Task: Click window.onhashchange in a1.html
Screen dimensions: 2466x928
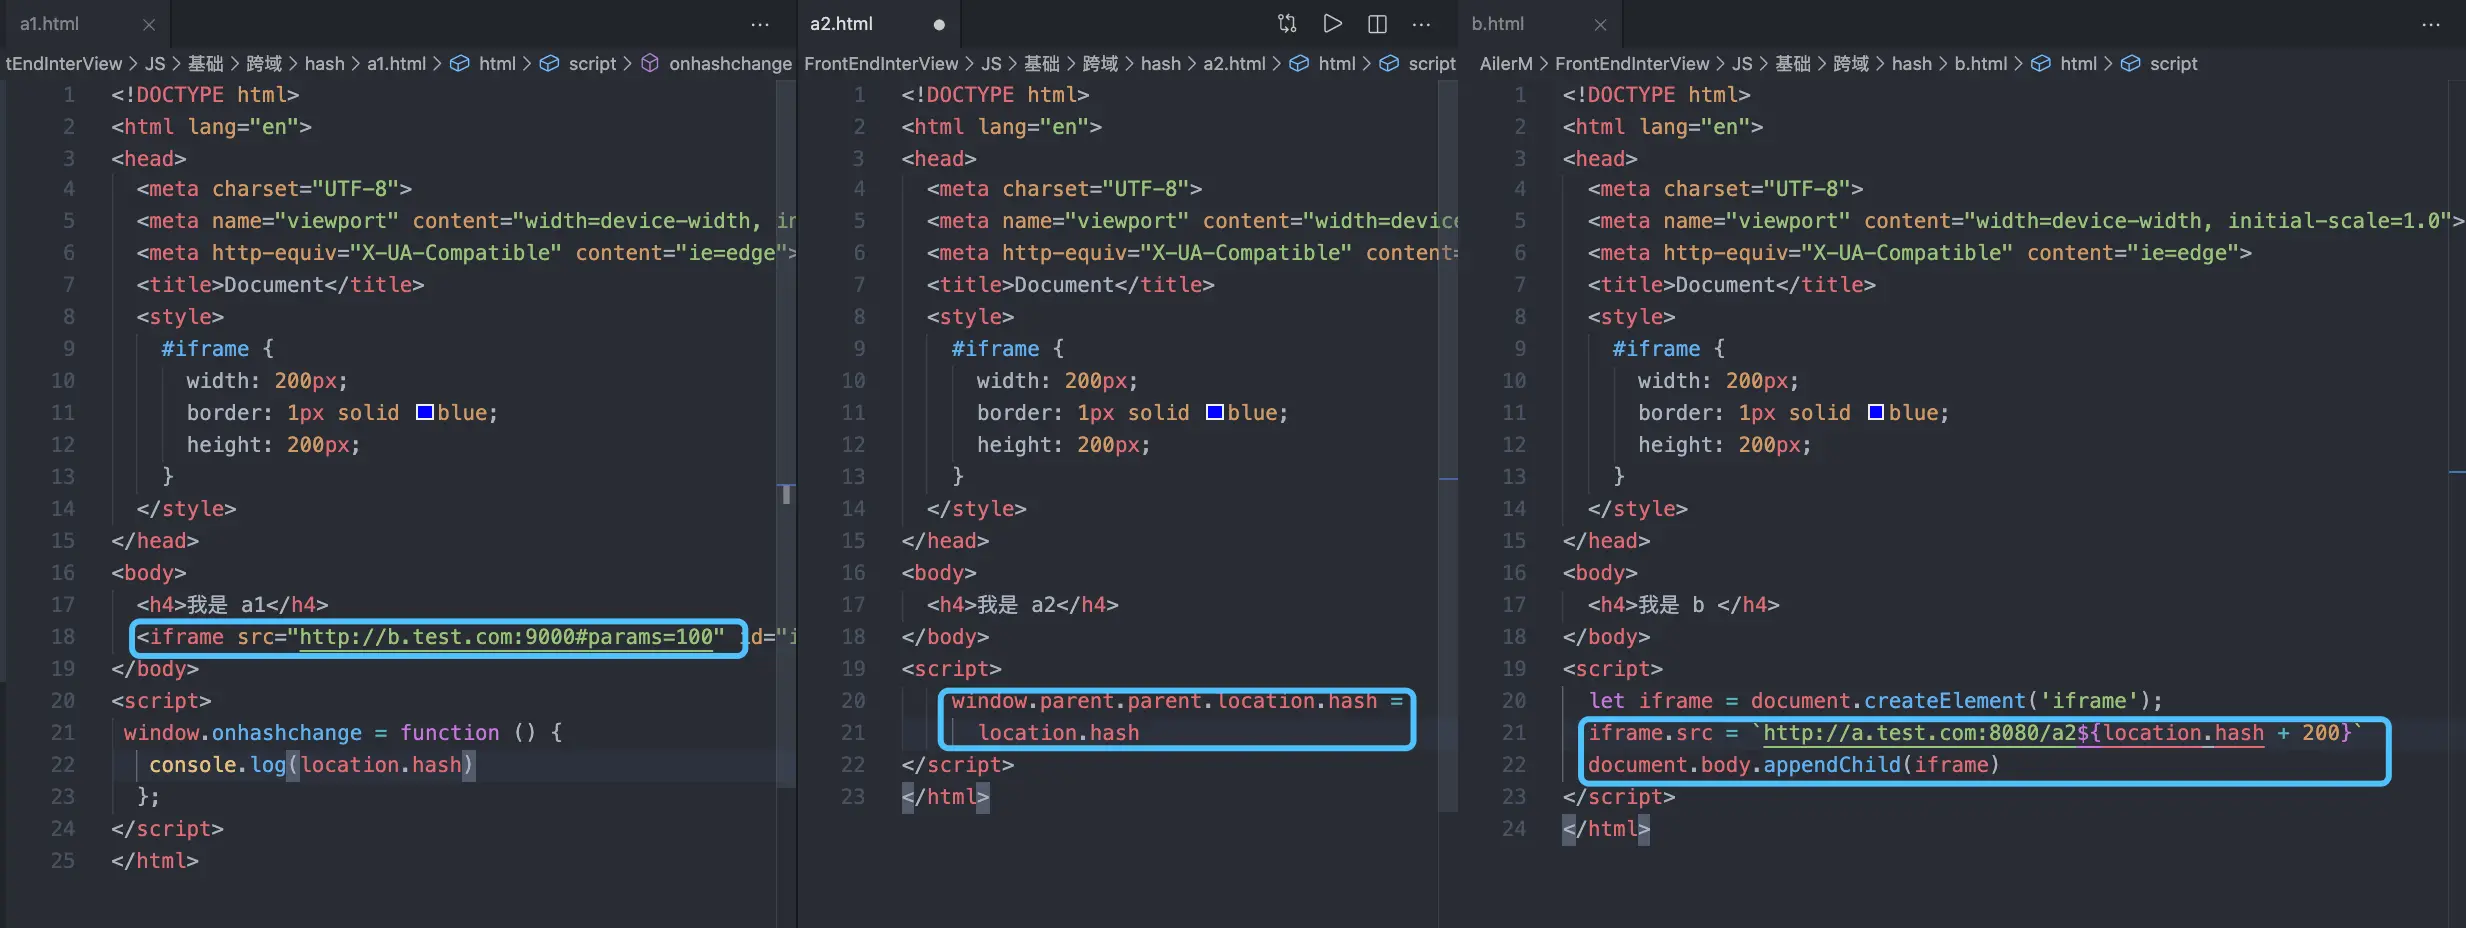Action: tap(243, 733)
